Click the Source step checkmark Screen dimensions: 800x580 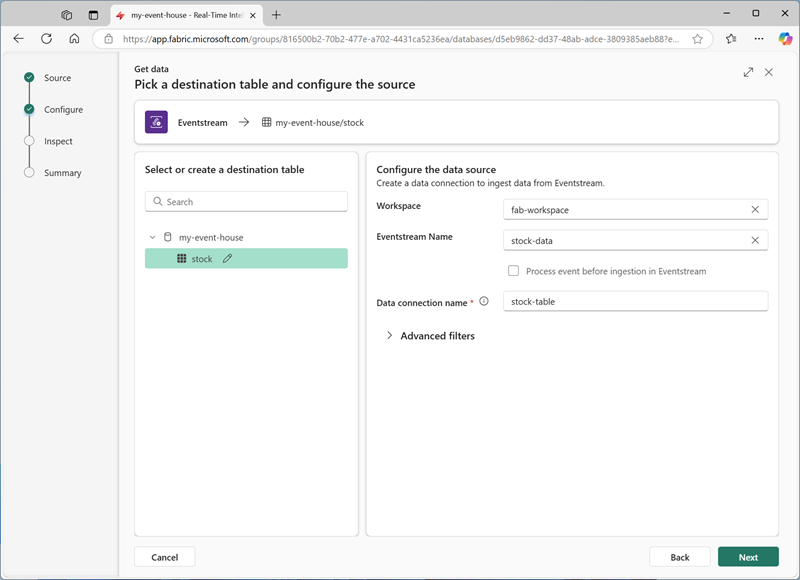tap(29, 78)
